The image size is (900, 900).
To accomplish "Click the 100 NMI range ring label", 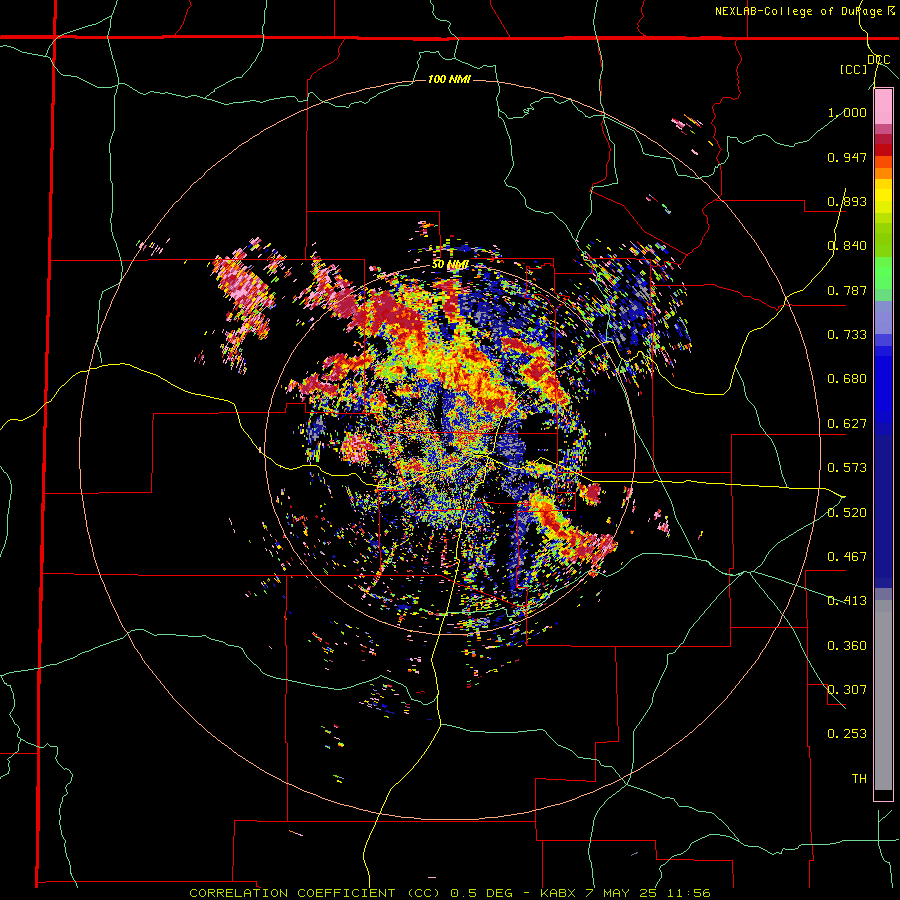I will click(x=449, y=79).
